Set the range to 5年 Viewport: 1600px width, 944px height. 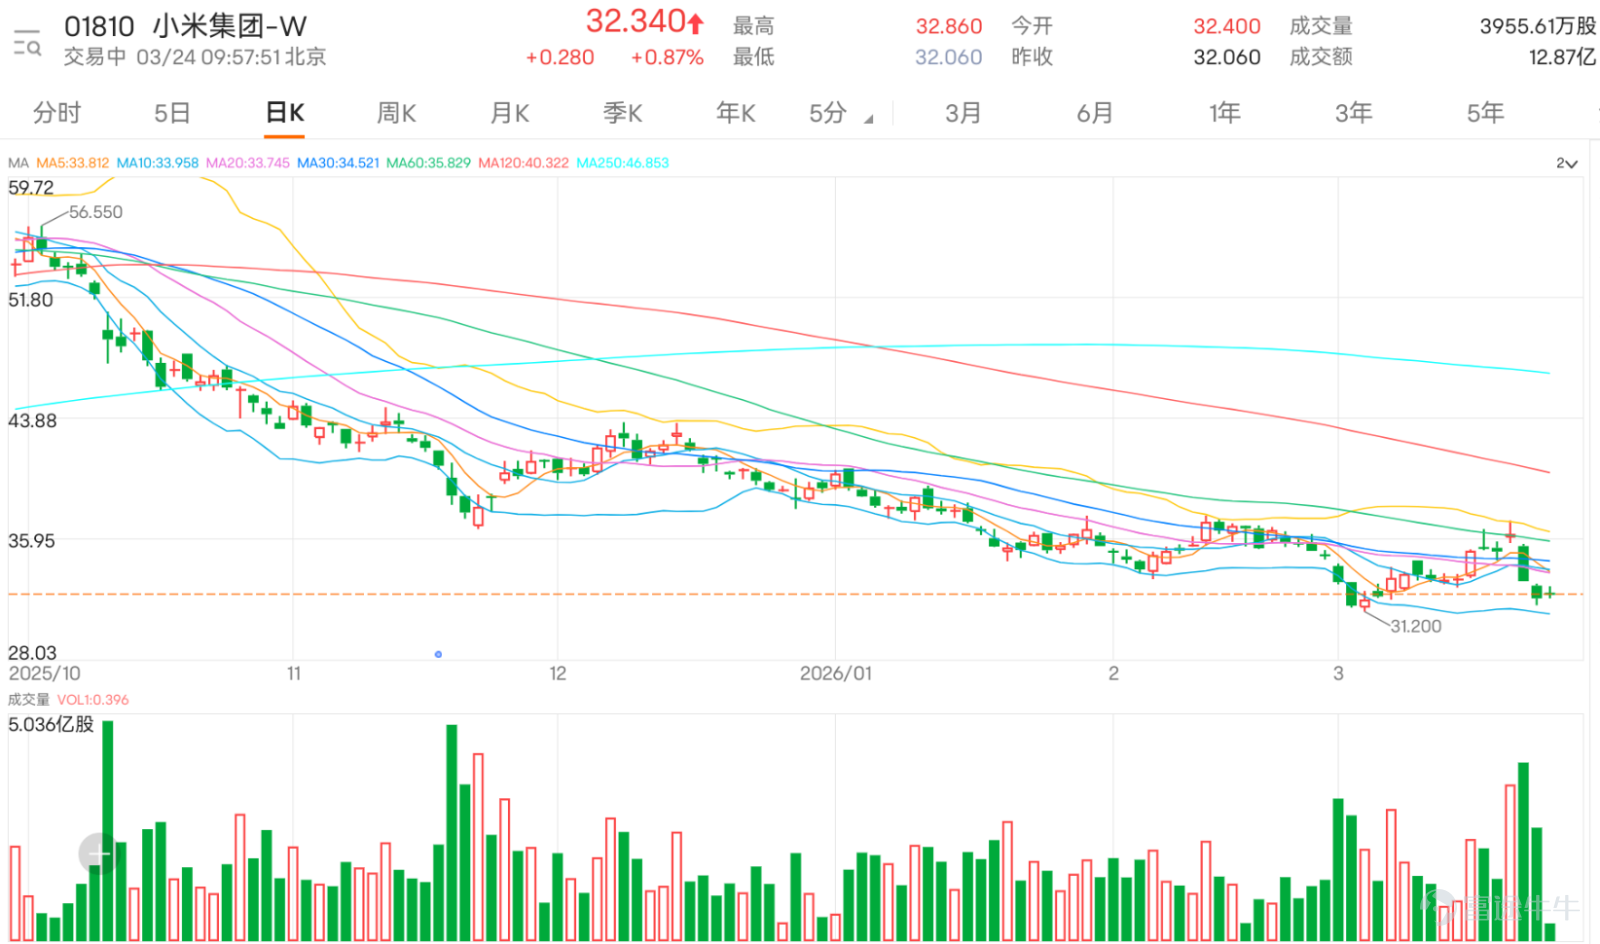click(1486, 113)
